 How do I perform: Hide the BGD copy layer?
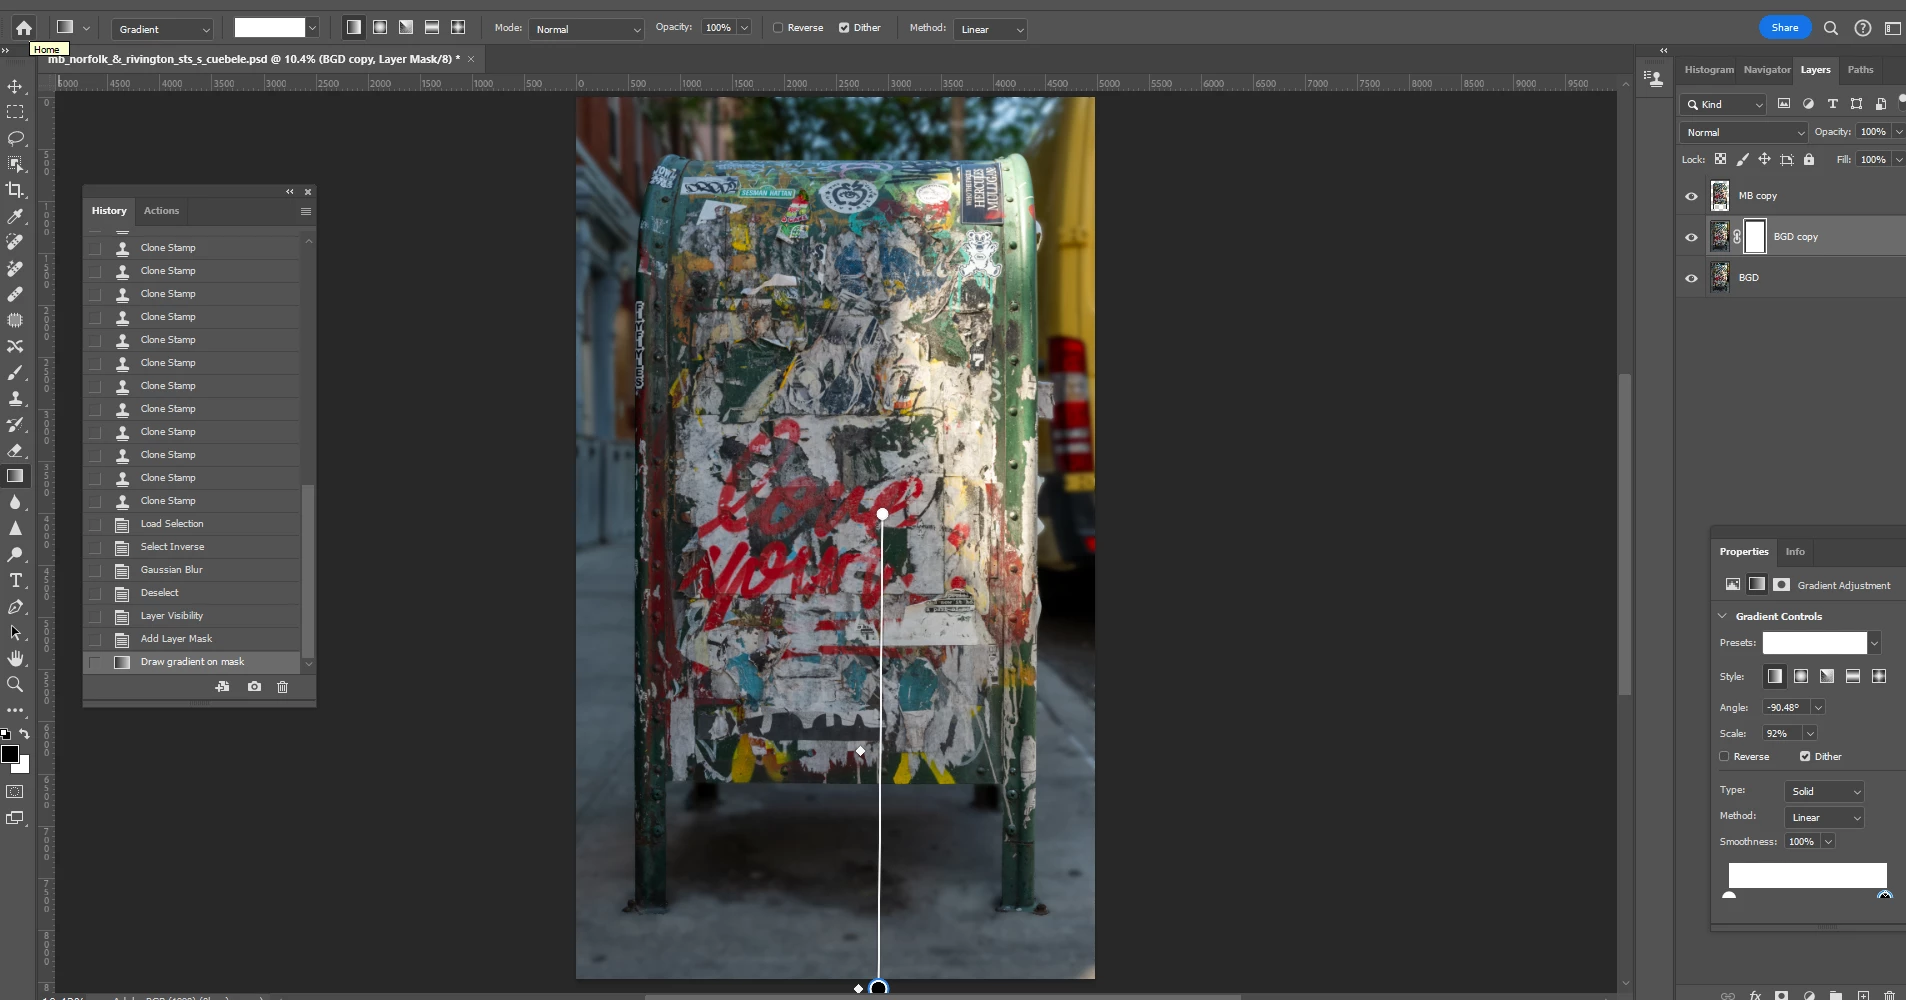point(1691,237)
